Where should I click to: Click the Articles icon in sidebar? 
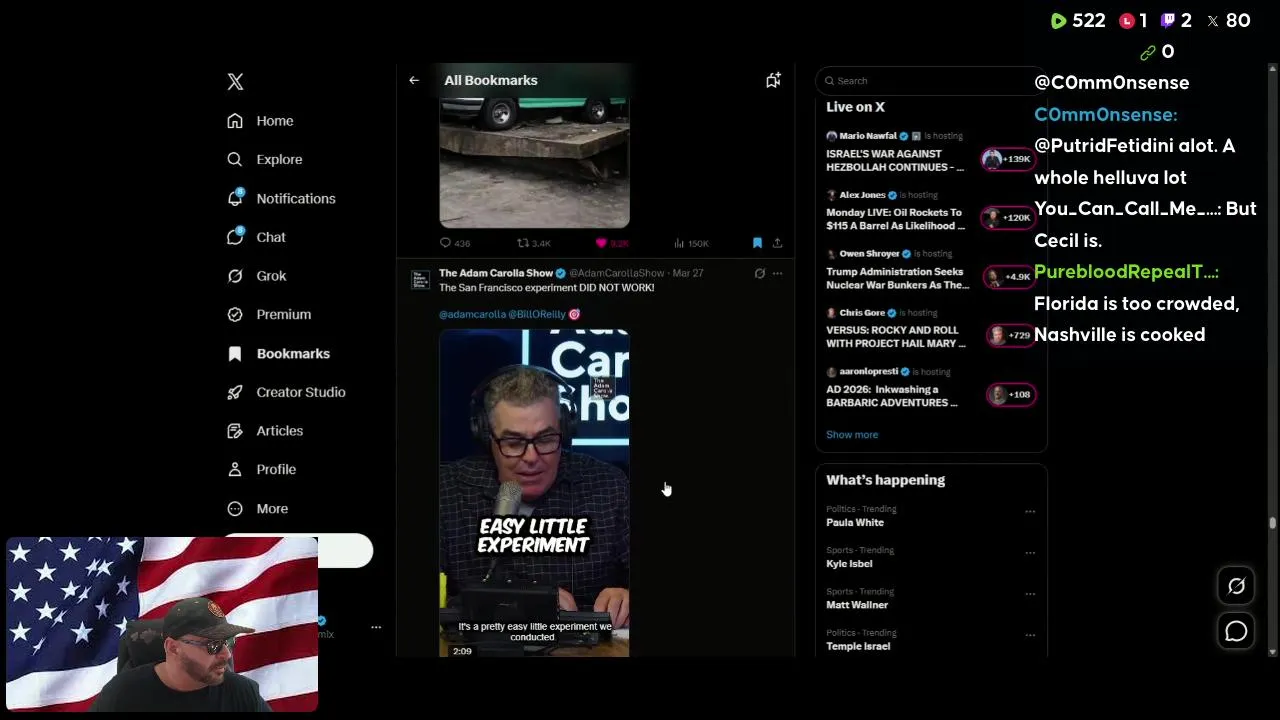tap(235, 431)
